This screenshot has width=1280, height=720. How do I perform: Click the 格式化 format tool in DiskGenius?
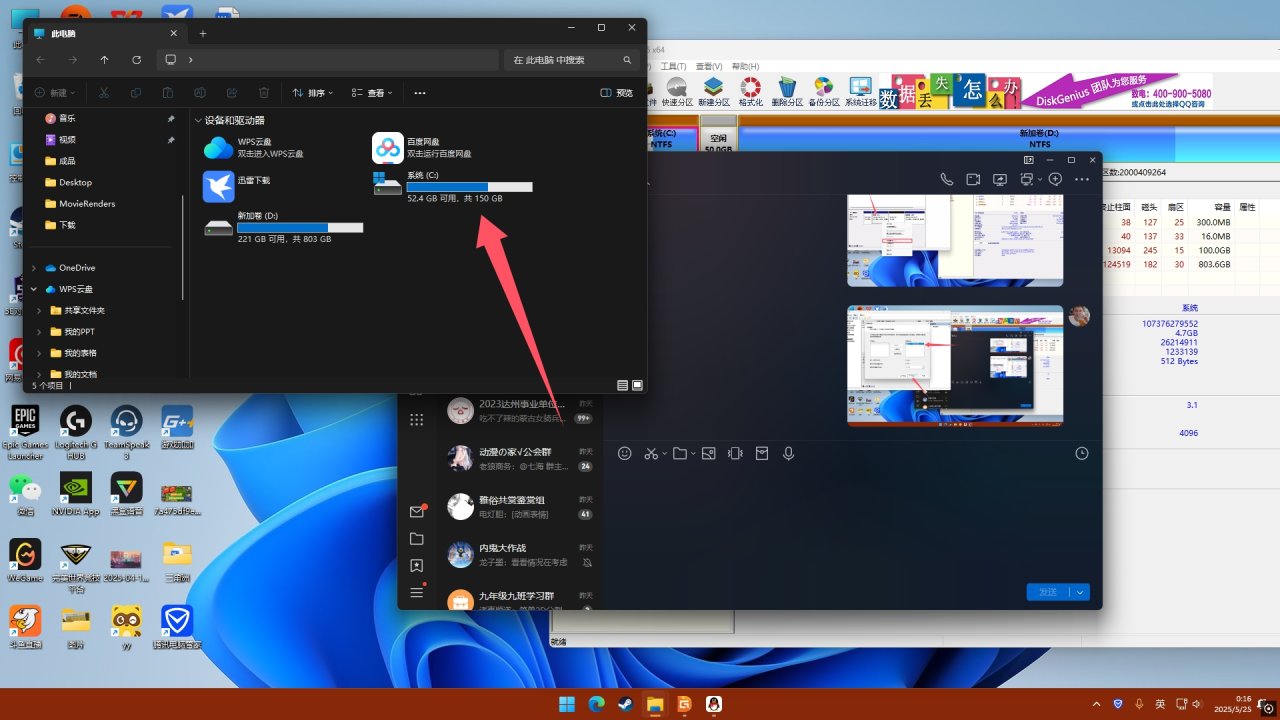coord(750,91)
